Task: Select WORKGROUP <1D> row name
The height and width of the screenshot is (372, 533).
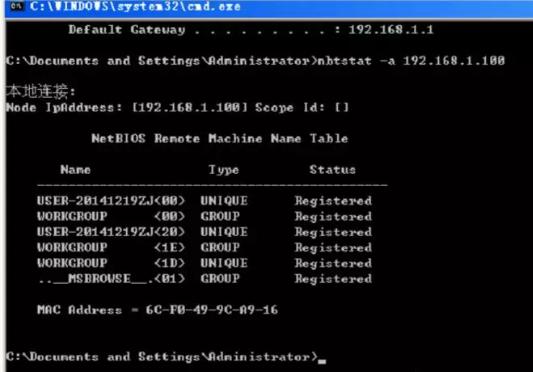Action: point(111,263)
